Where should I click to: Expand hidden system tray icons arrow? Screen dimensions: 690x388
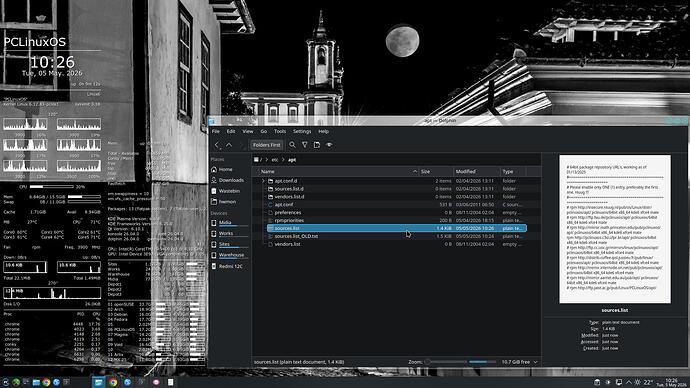click(628, 382)
